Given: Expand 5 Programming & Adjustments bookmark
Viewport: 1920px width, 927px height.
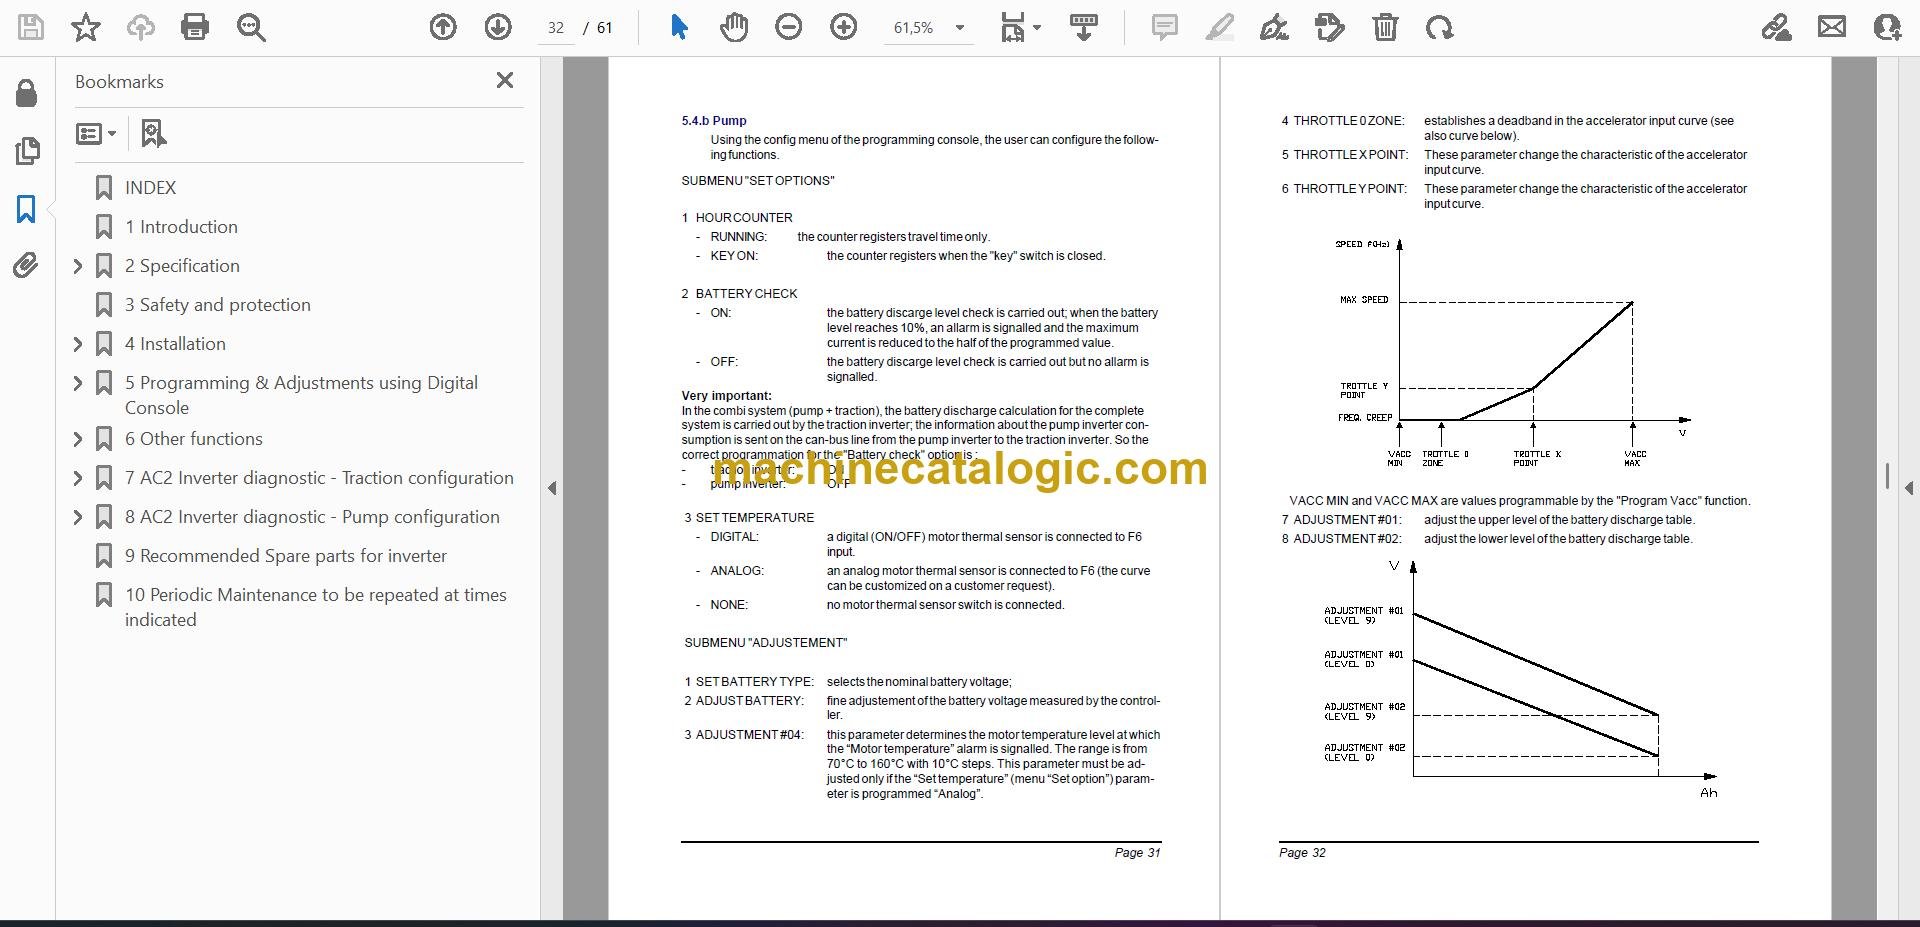Looking at the screenshot, I should [78, 383].
